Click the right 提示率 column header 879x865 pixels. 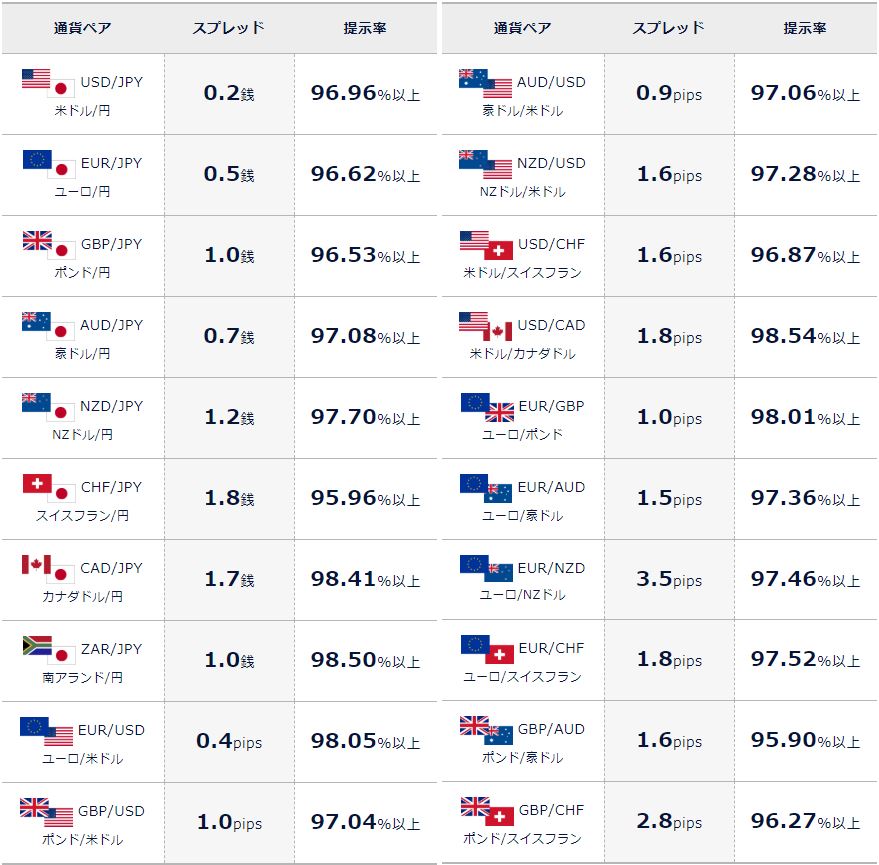pyautogui.click(x=805, y=28)
